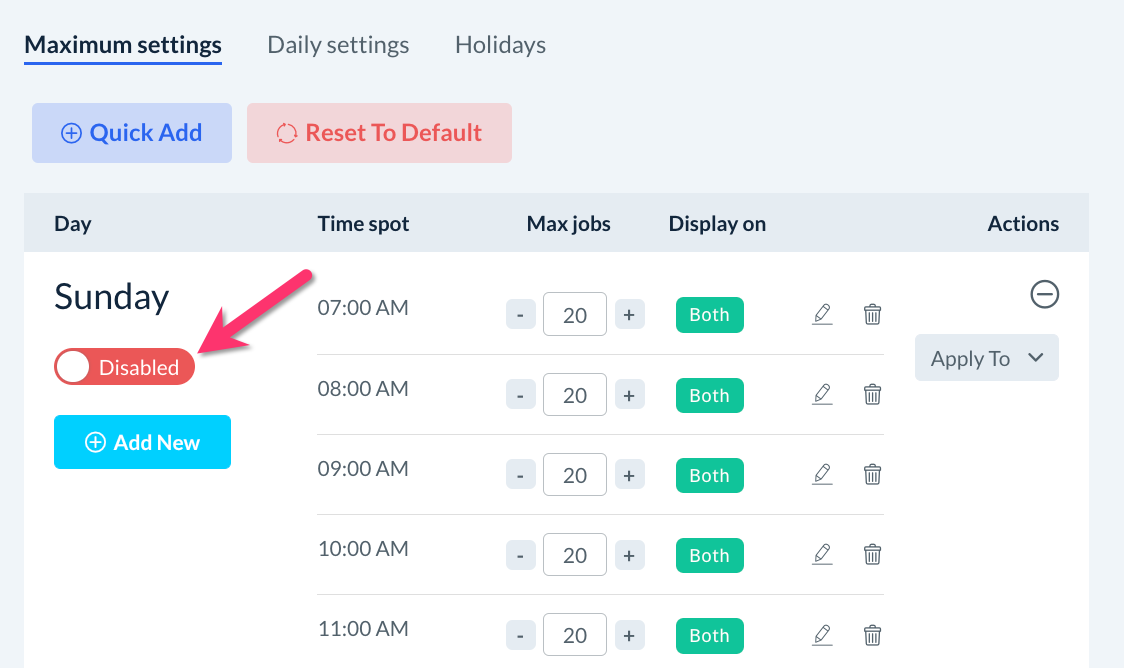1124x668 pixels.
Task: Delete the 07:00 AM time spot
Action: [872, 314]
